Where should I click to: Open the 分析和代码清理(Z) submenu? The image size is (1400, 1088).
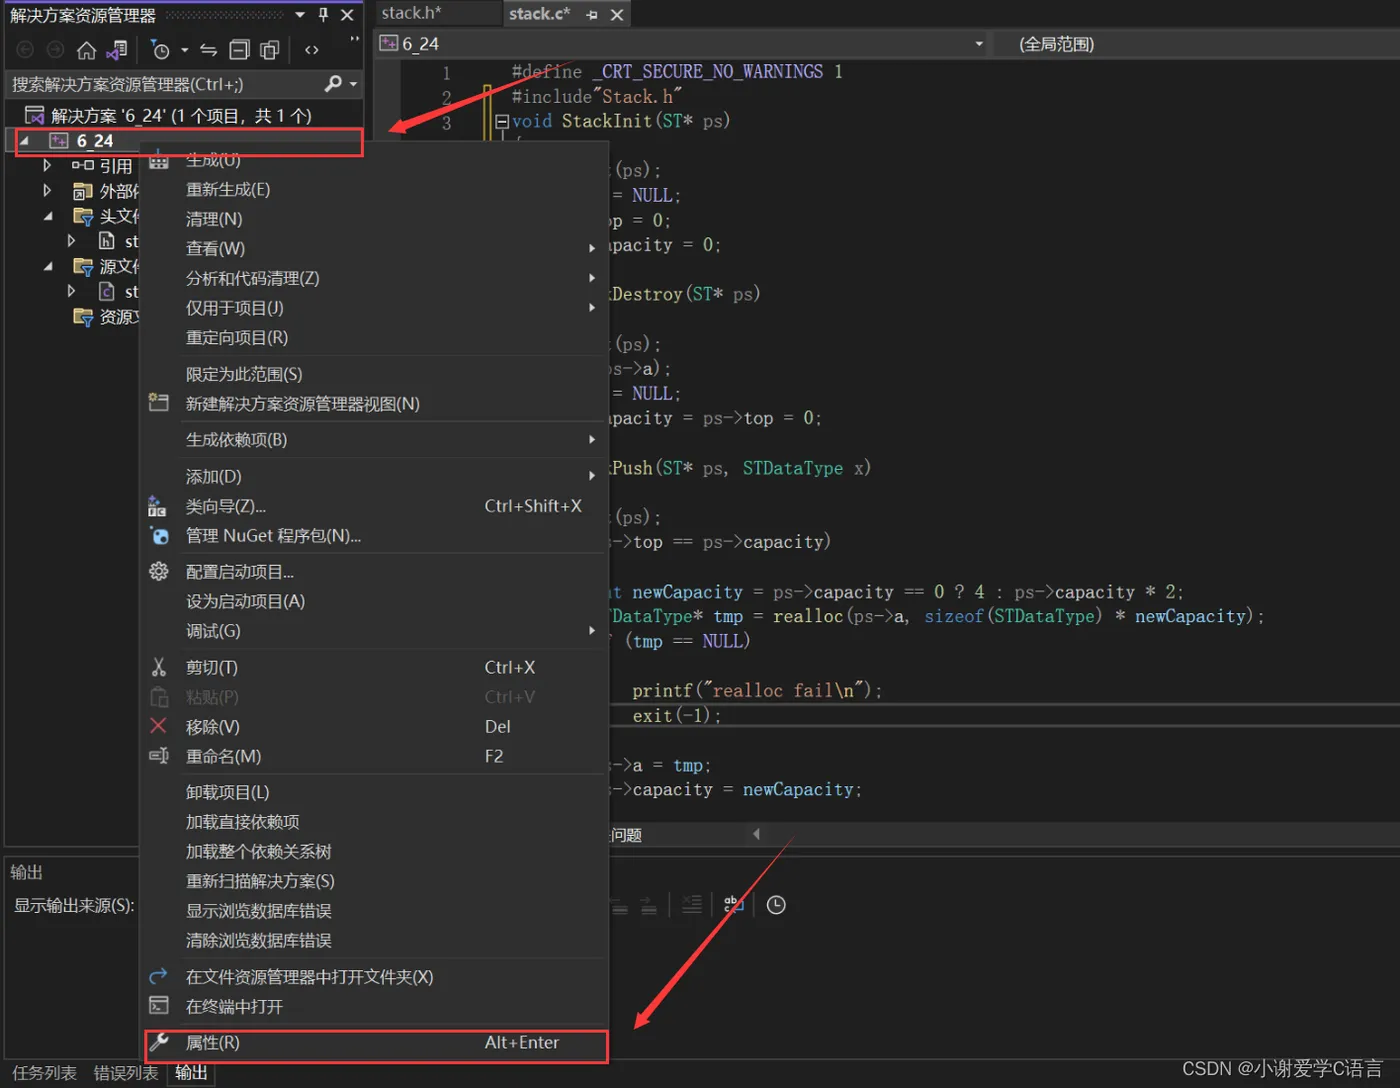click(x=374, y=278)
